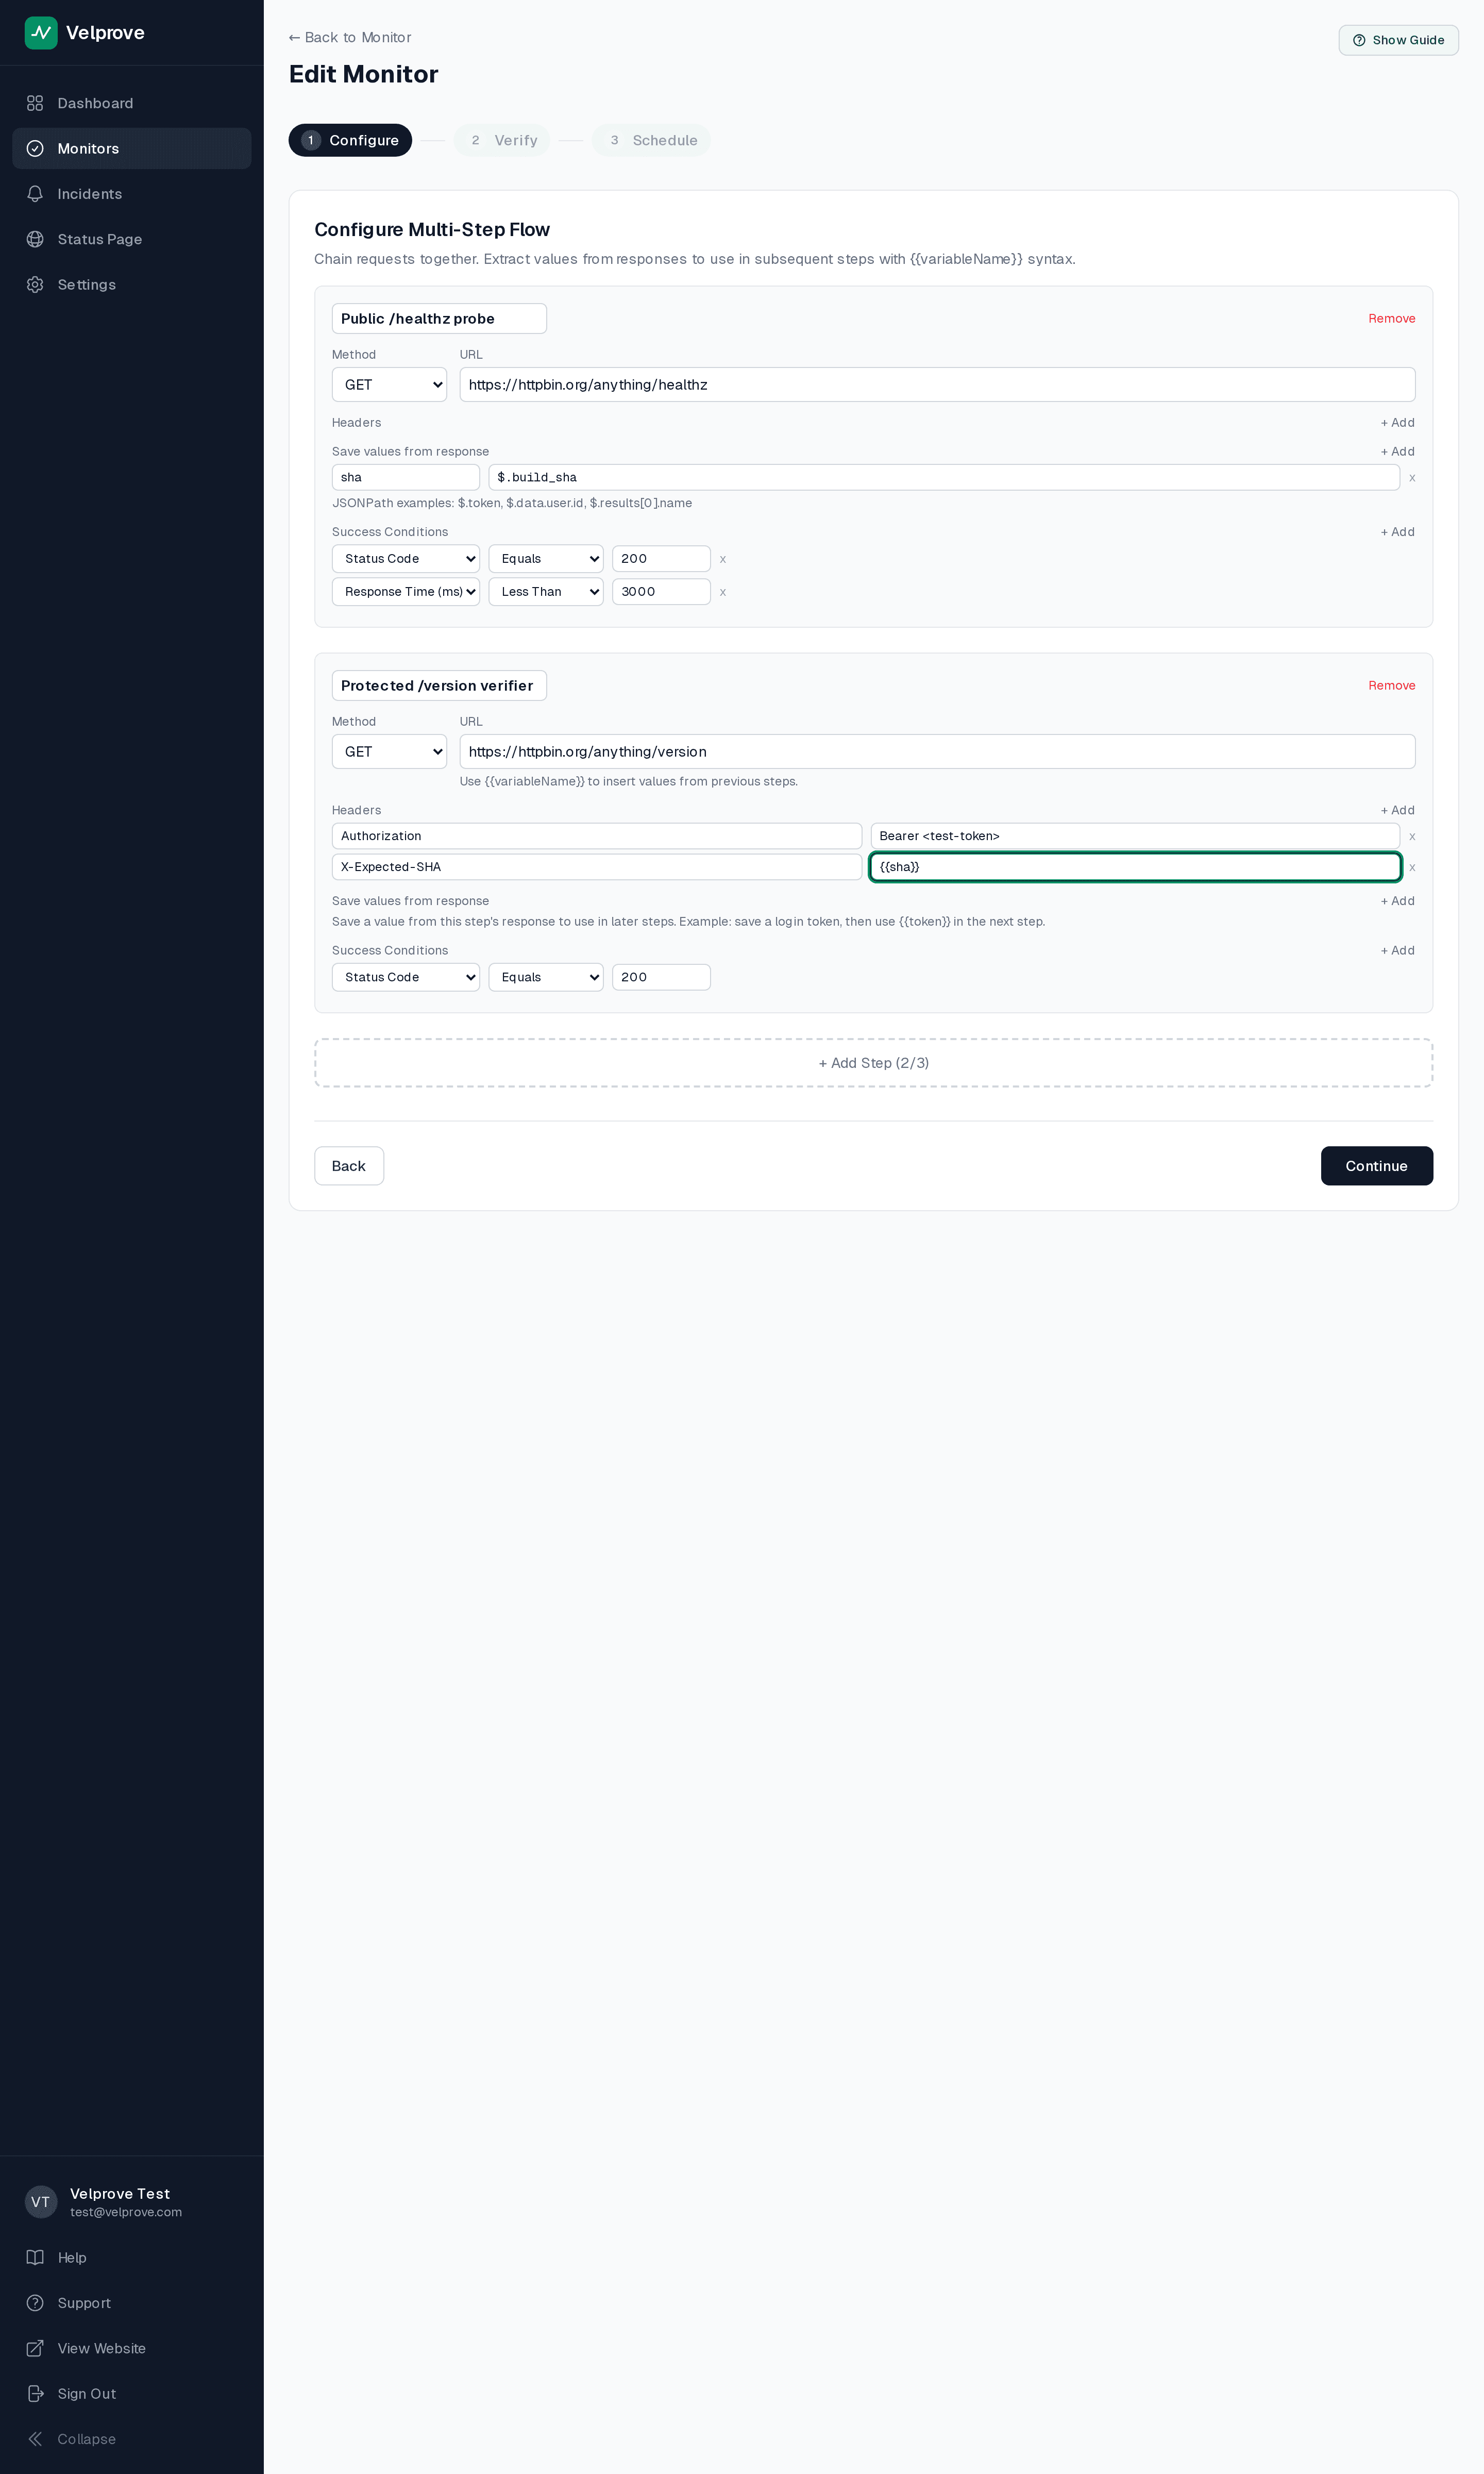Delete the Response Time condition row
This screenshot has height=2474, width=1484.
(x=723, y=592)
